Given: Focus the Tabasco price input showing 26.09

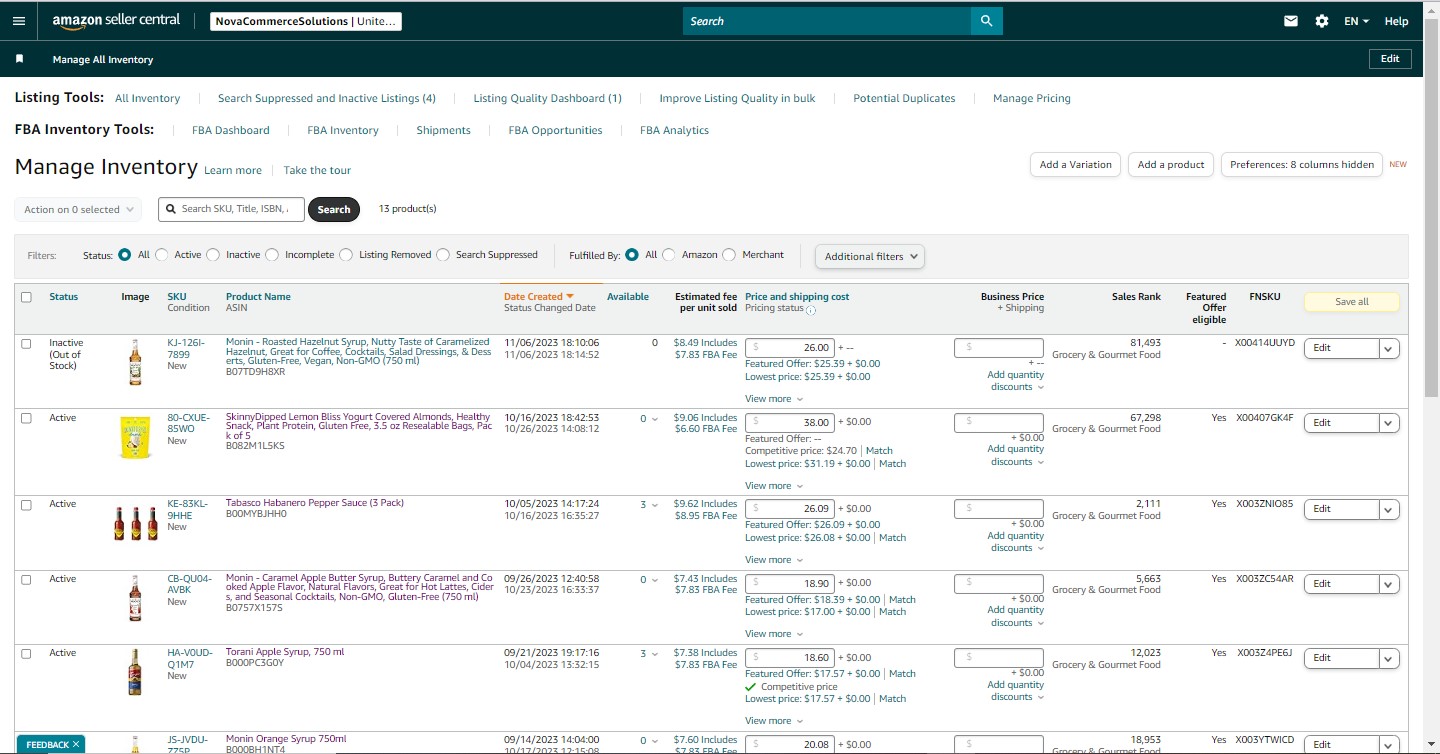Looking at the screenshot, I should [x=790, y=509].
